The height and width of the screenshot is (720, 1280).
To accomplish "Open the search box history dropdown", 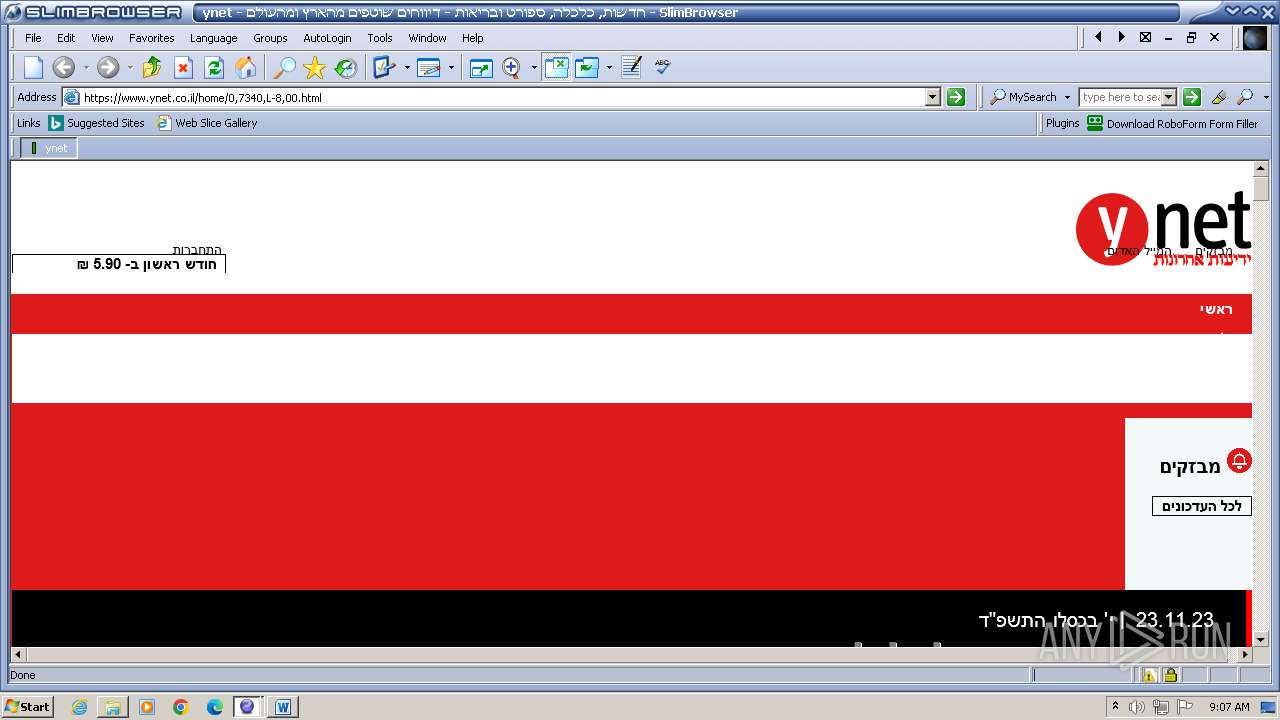I will (1169, 97).
